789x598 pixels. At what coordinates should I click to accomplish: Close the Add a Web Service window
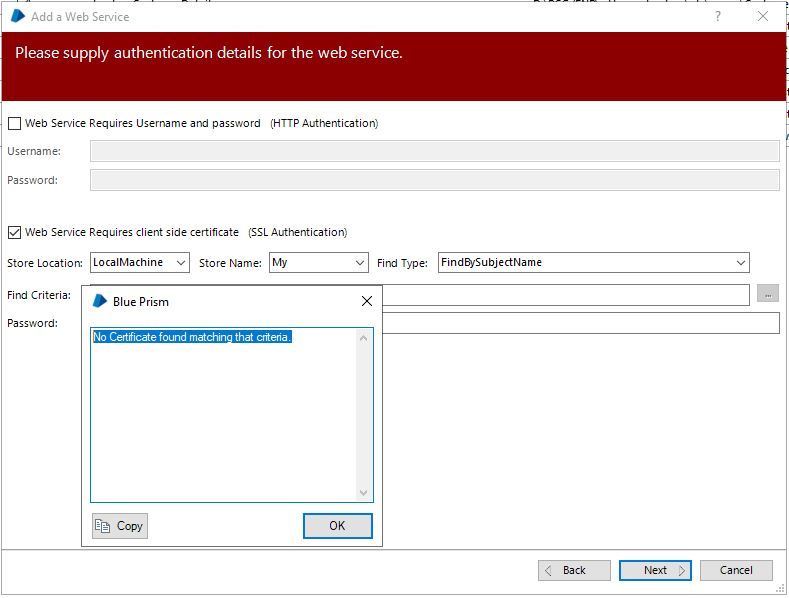(765, 16)
